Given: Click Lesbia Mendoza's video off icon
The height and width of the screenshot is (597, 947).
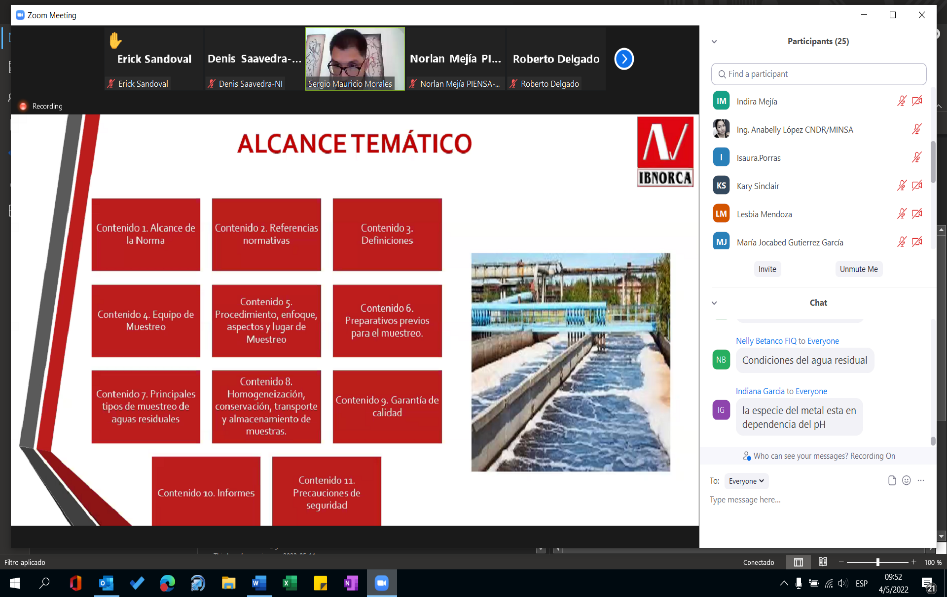Looking at the screenshot, I should pyautogui.click(x=917, y=213).
